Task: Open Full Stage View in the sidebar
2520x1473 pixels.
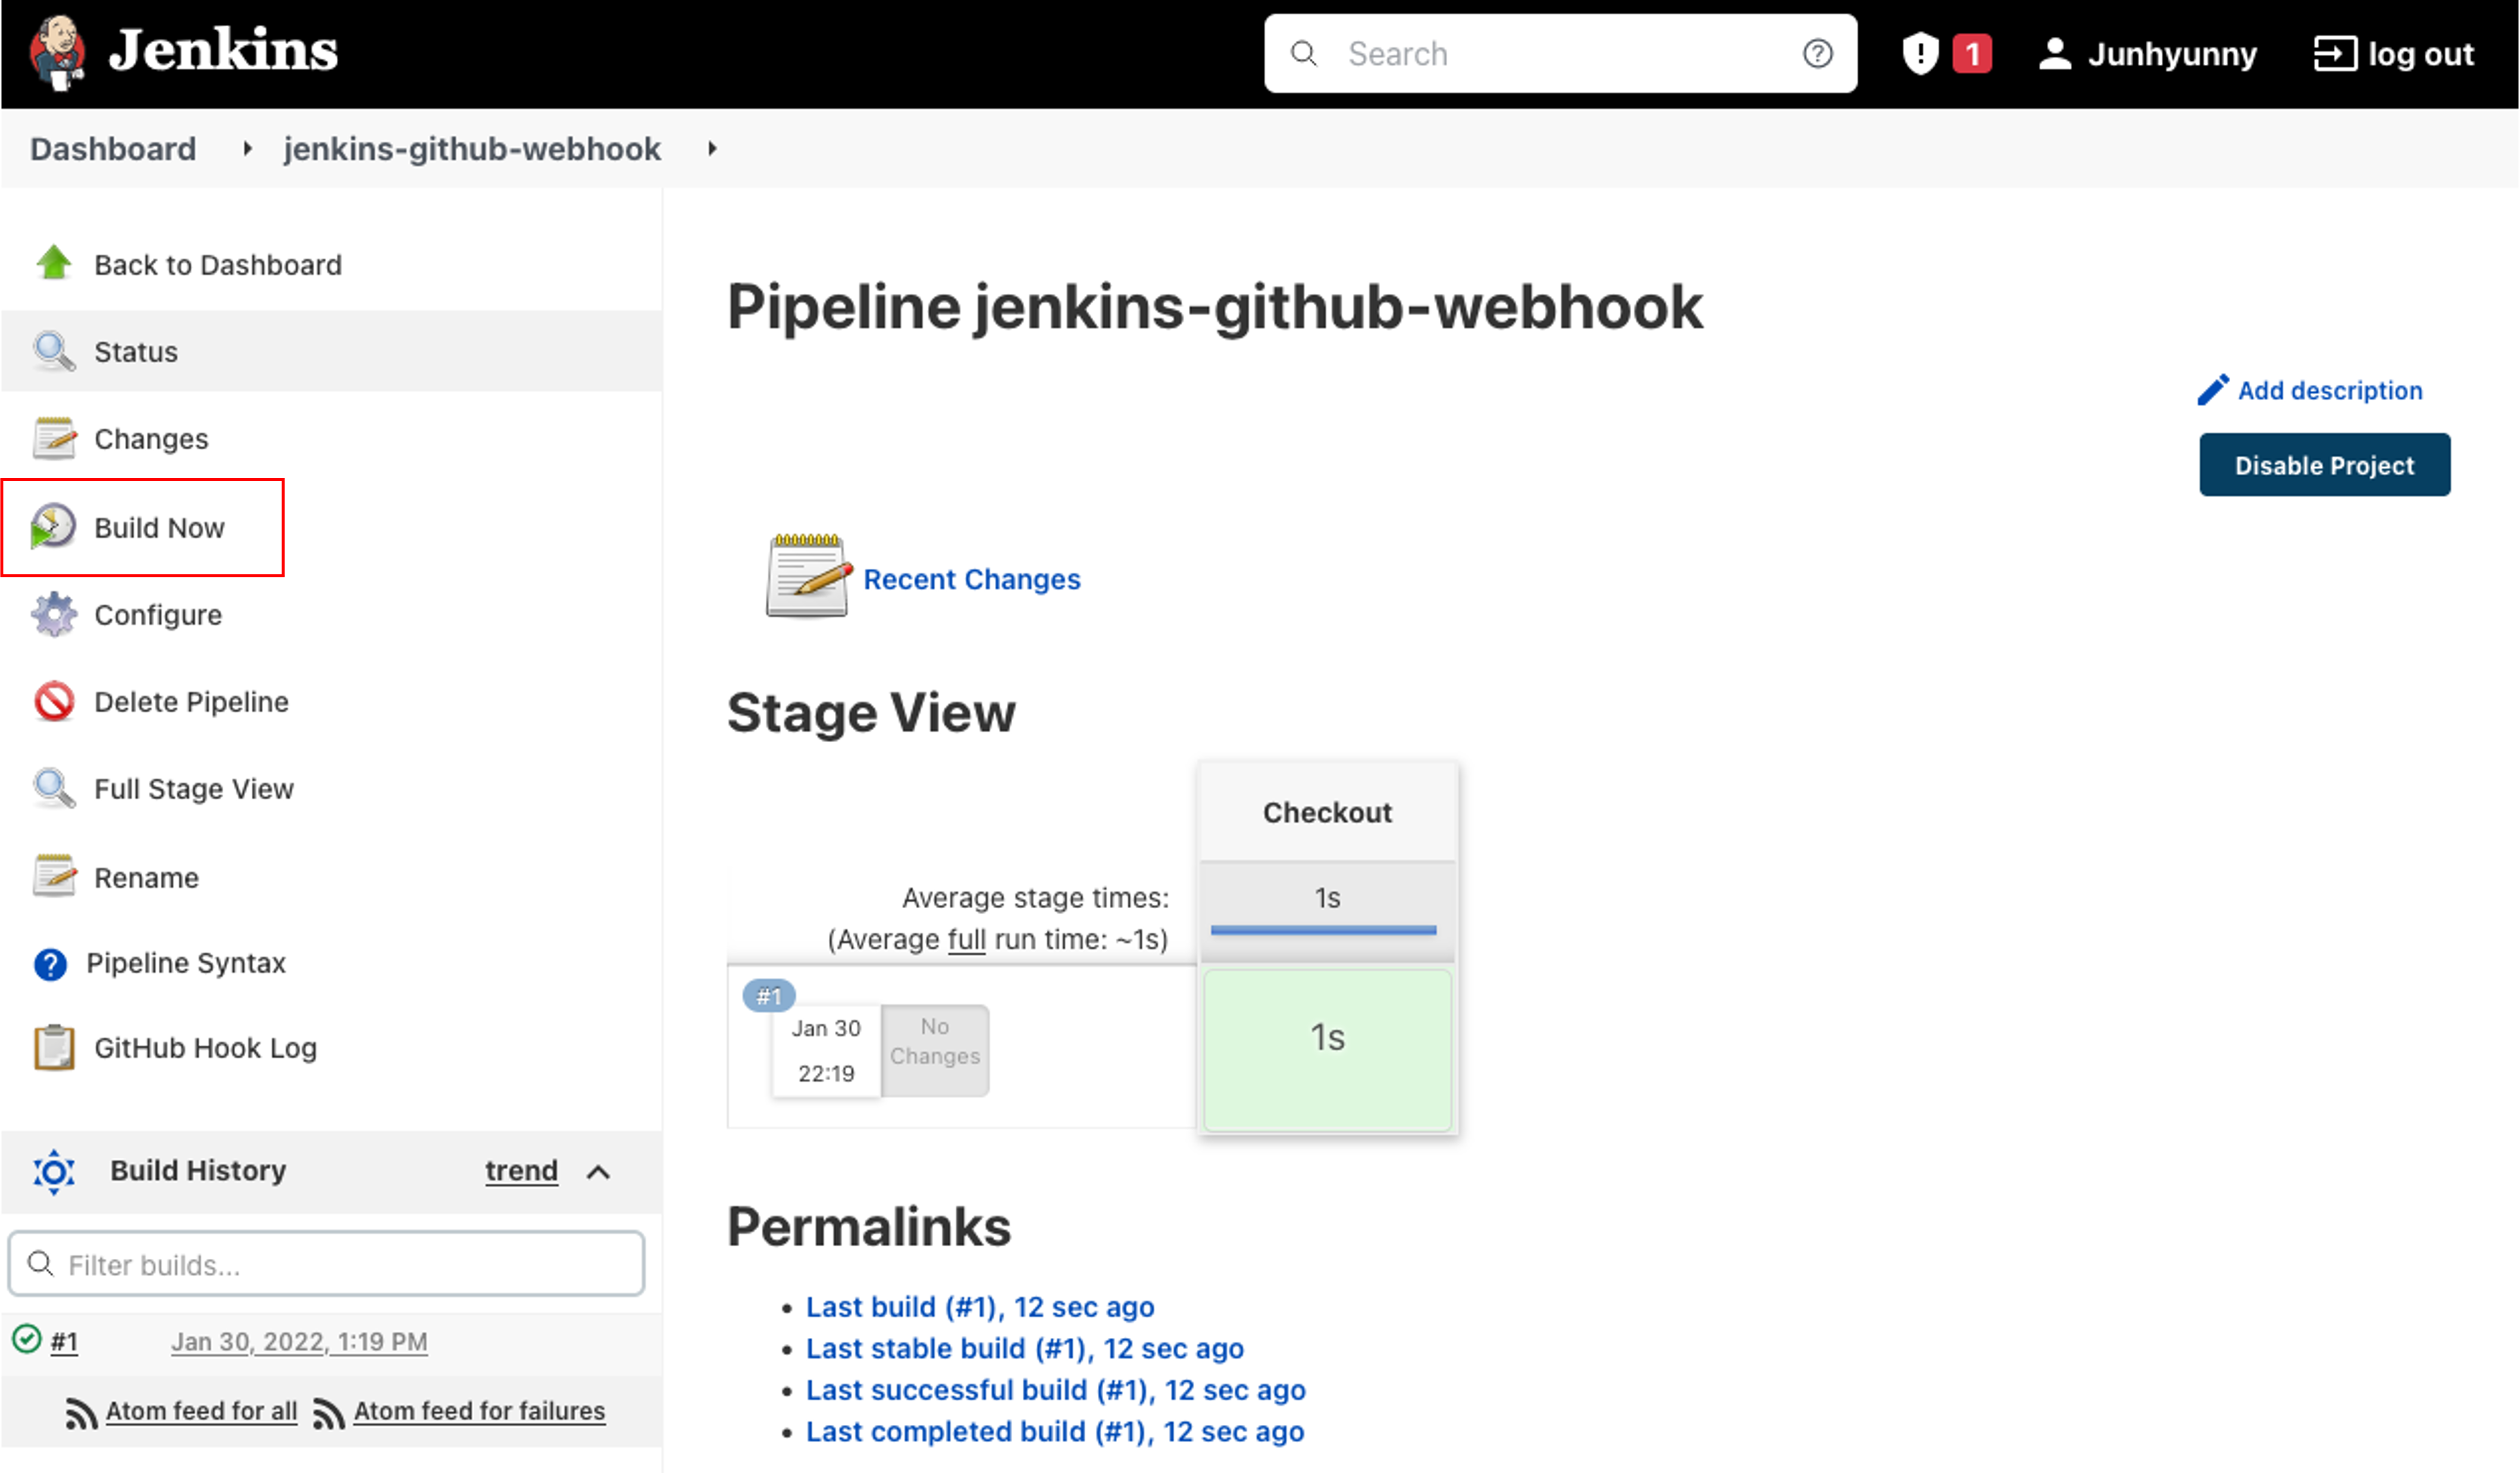Action: 194,789
